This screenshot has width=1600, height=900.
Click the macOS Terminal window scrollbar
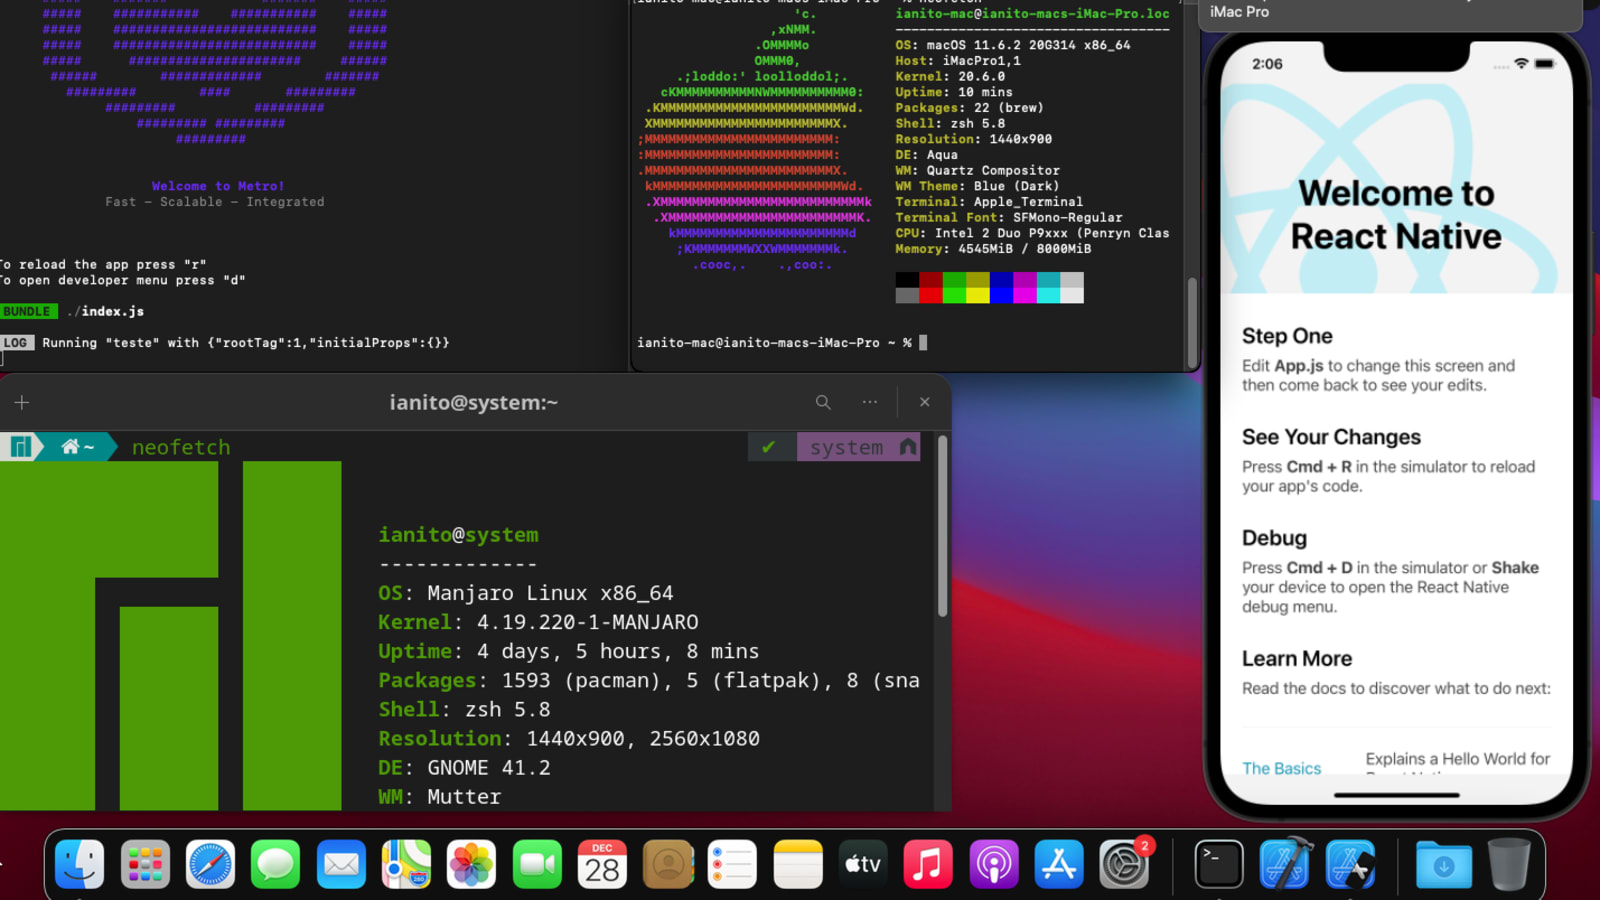[1192, 322]
